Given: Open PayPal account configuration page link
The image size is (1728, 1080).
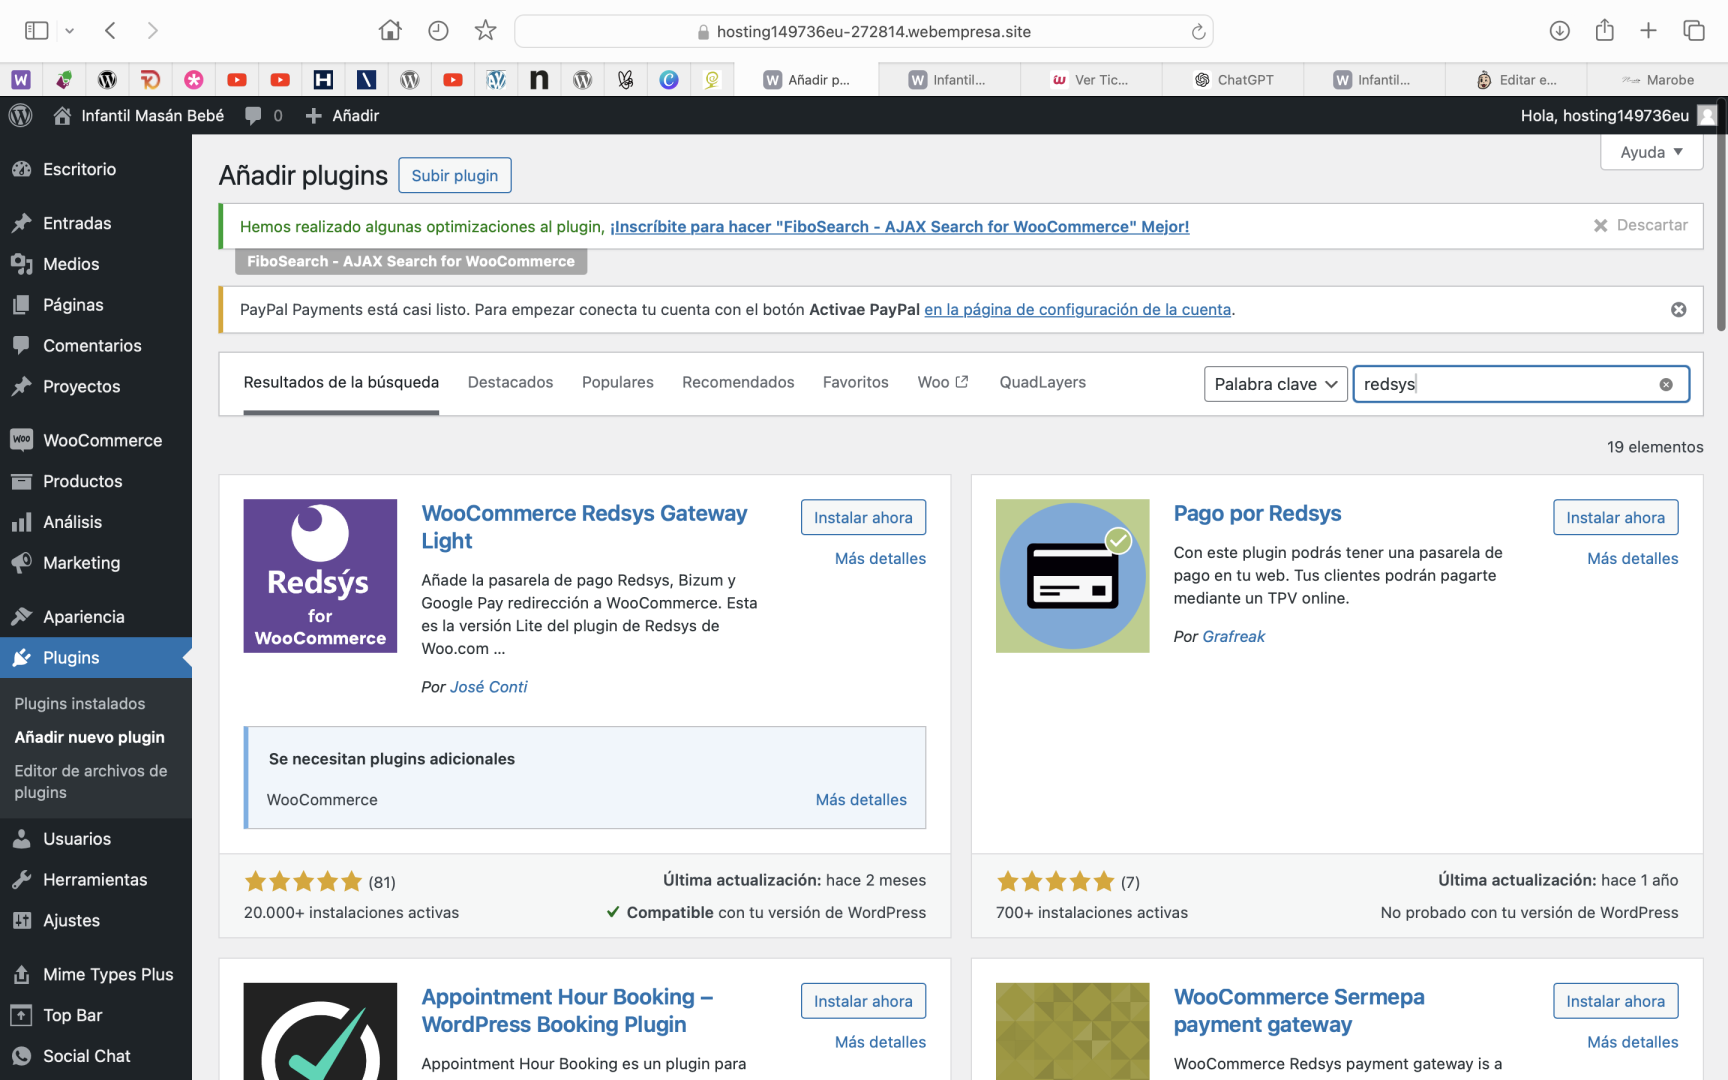Looking at the screenshot, I should click(x=1077, y=310).
